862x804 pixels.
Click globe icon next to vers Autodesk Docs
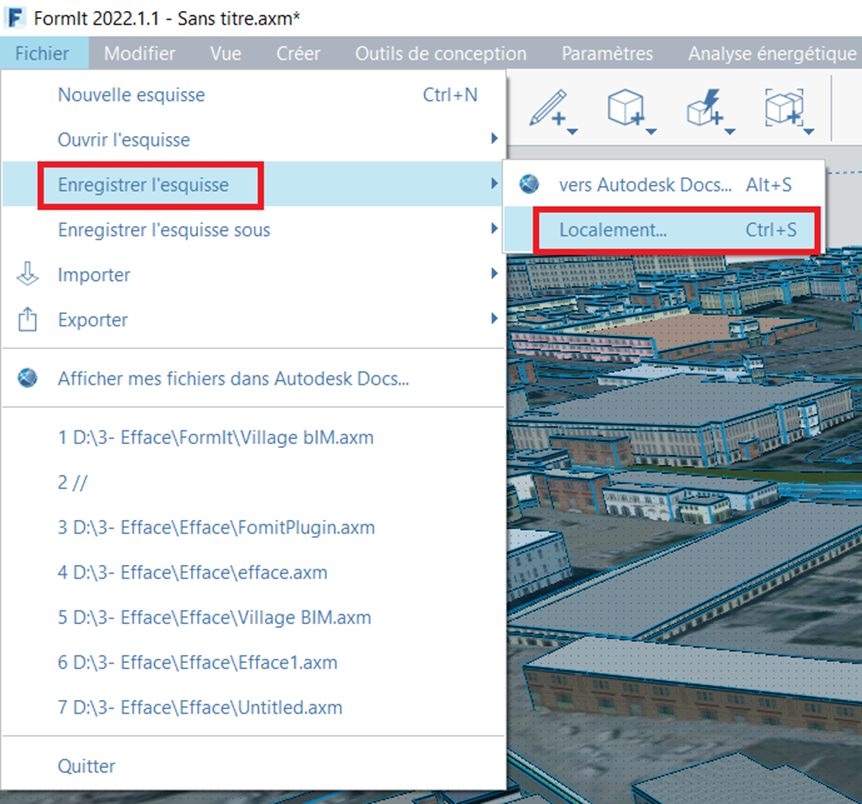point(530,184)
